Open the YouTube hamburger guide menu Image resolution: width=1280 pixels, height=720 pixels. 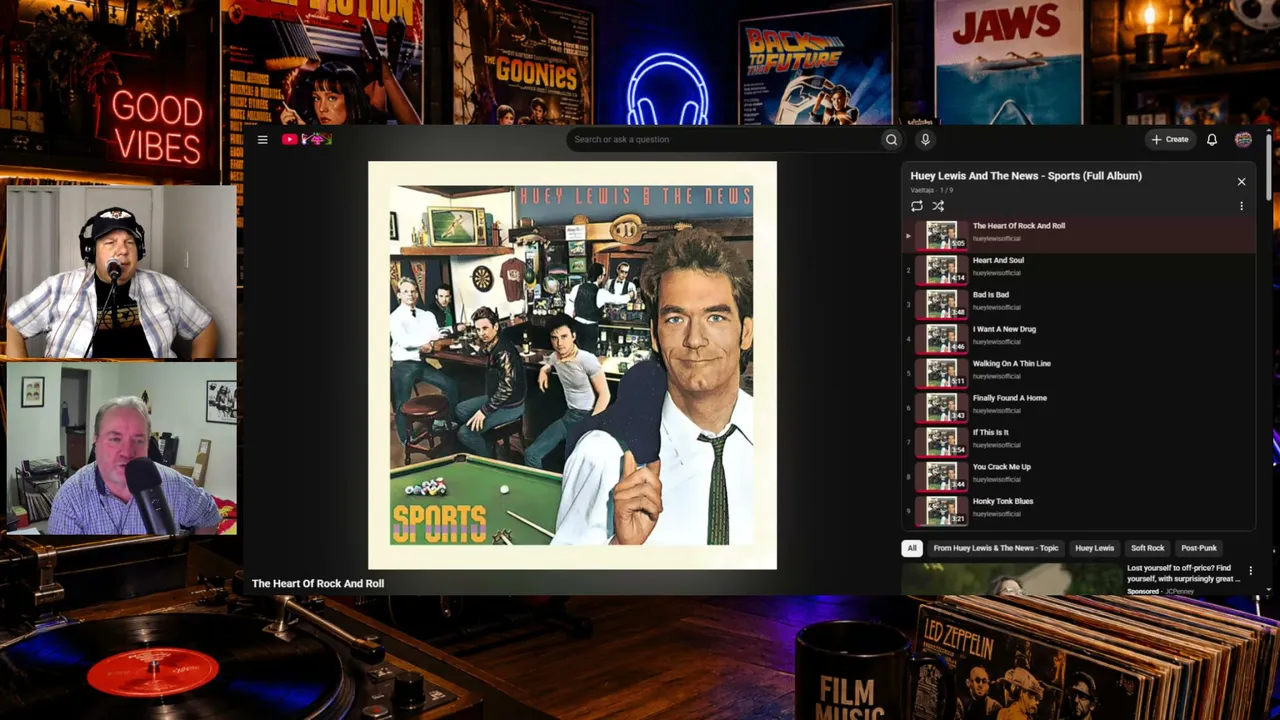262,140
